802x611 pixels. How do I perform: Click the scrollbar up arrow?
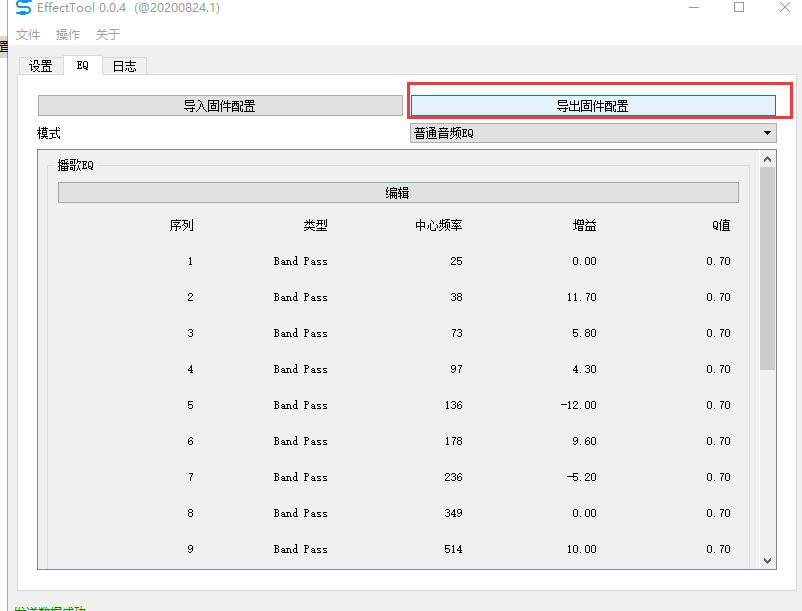[x=767, y=159]
